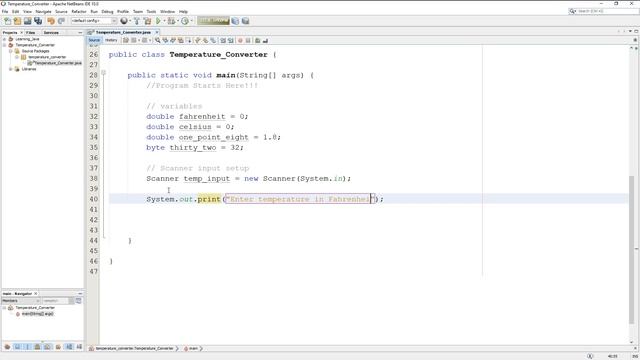Select Temperature_Converter.java in the project tree
Viewport: 640px width, 360px height.
(x=58, y=63)
